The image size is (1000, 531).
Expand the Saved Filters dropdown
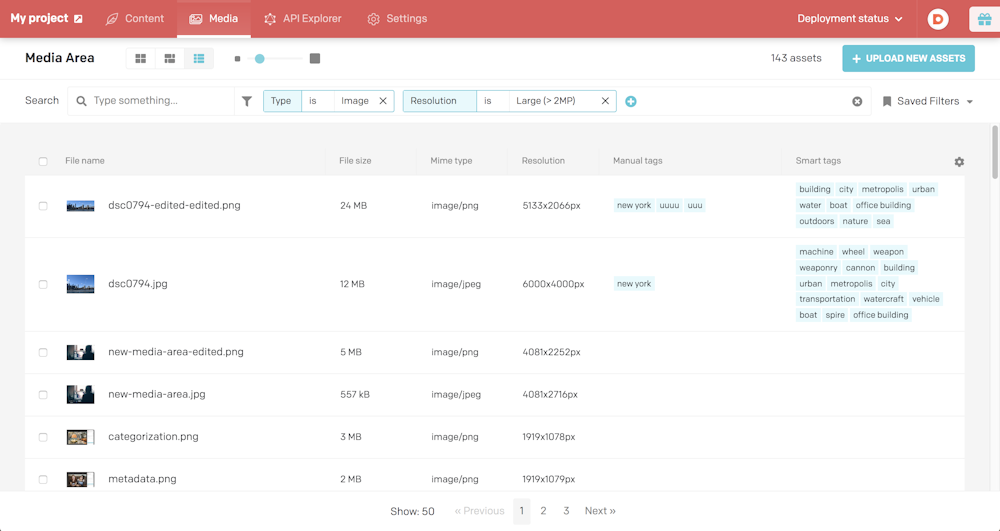point(927,102)
